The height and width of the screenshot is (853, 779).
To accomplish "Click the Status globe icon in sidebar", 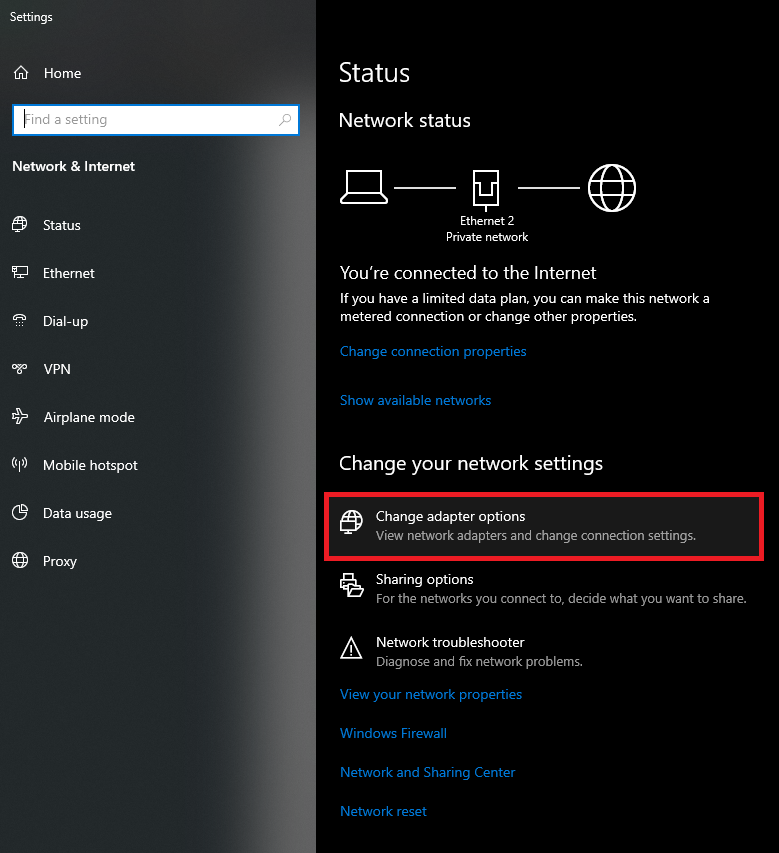I will 20,225.
